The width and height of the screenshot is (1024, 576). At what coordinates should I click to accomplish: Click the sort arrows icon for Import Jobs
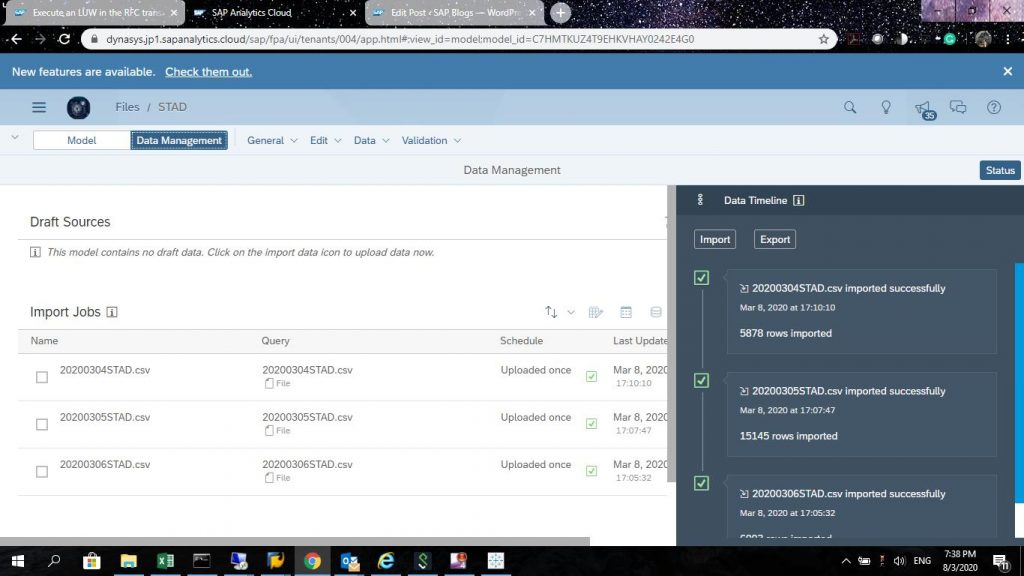pos(551,312)
